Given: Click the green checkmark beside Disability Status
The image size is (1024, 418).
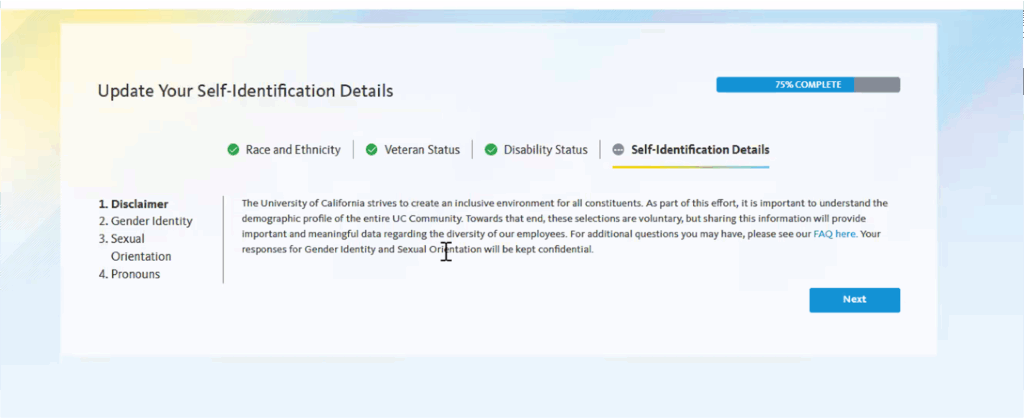Looking at the screenshot, I should tap(491, 150).
